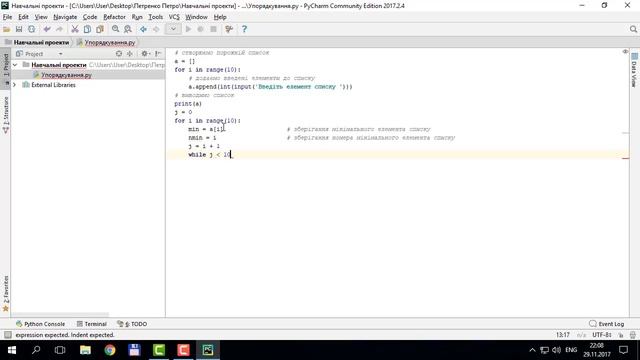This screenshot has width=640, height=360.
Task: Select Упорядкування.py in the project tree
Action: click(66, 75)
